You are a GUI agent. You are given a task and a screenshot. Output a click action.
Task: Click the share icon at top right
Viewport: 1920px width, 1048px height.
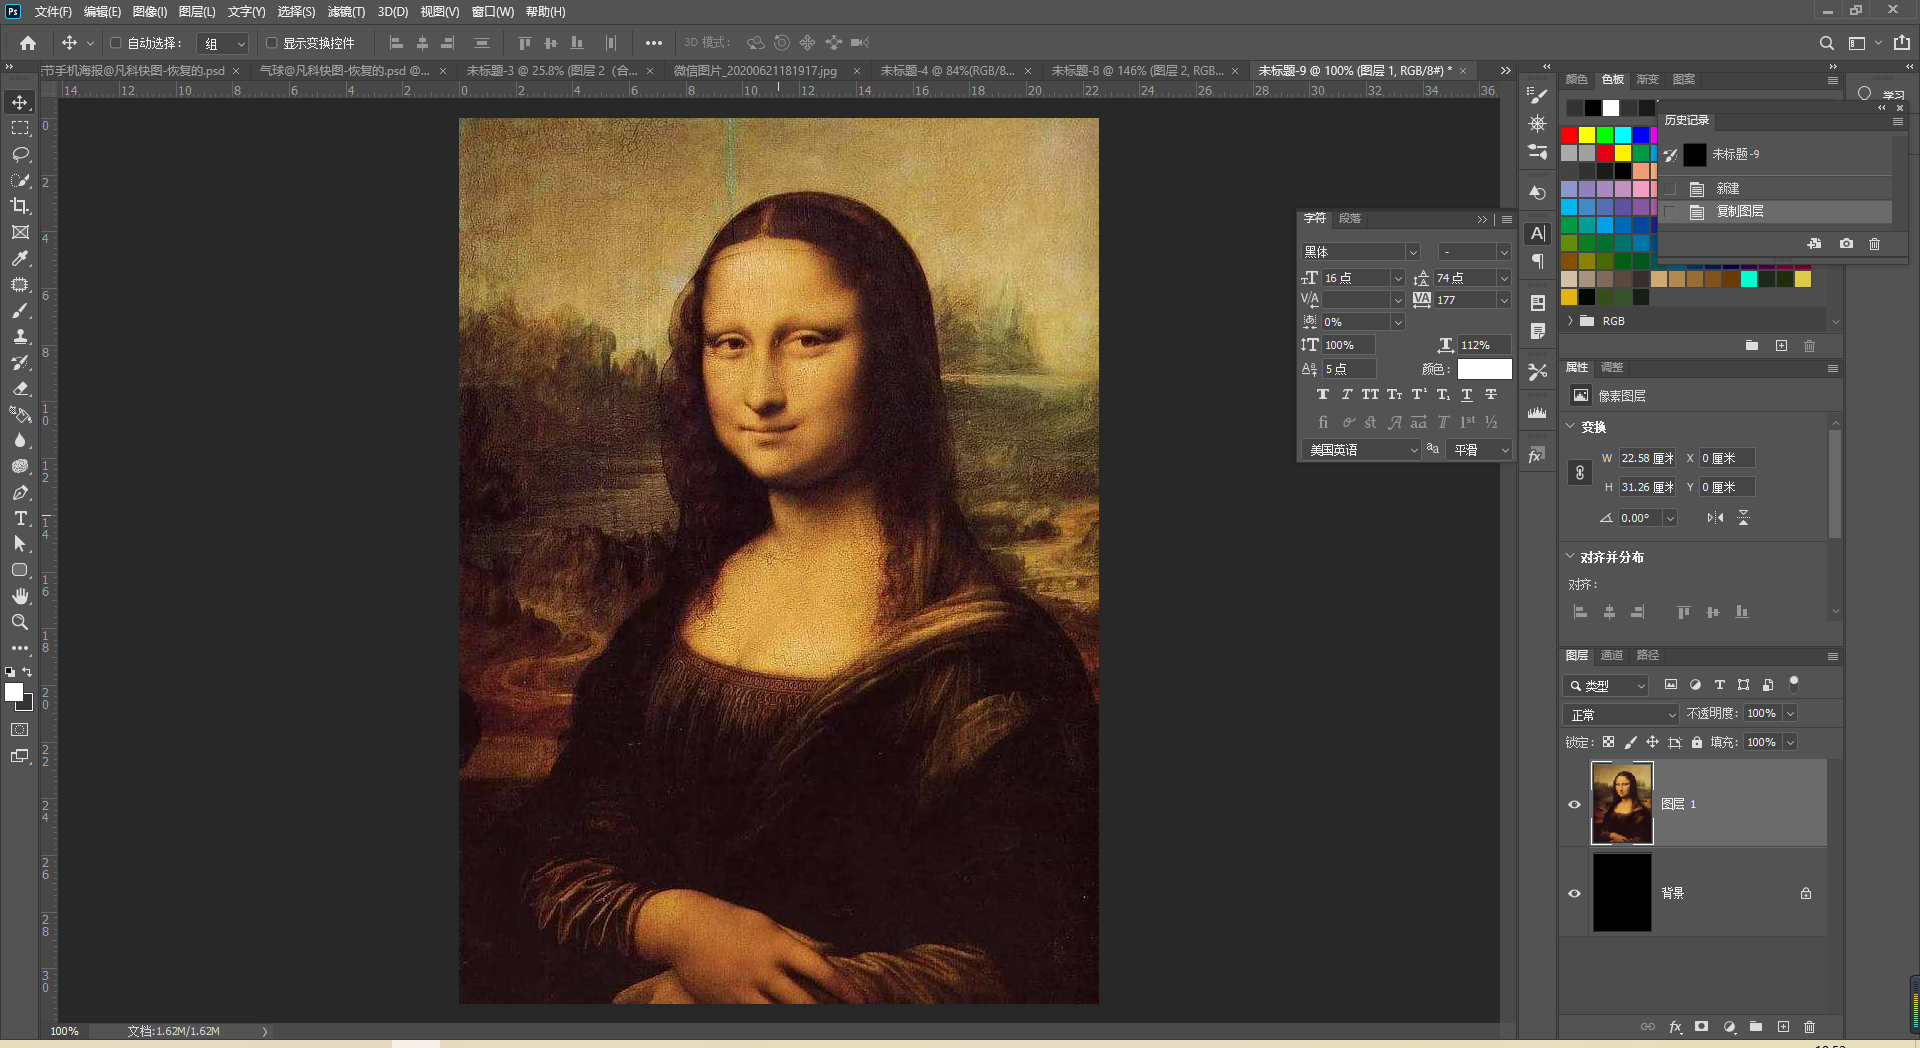(1901, 43)
